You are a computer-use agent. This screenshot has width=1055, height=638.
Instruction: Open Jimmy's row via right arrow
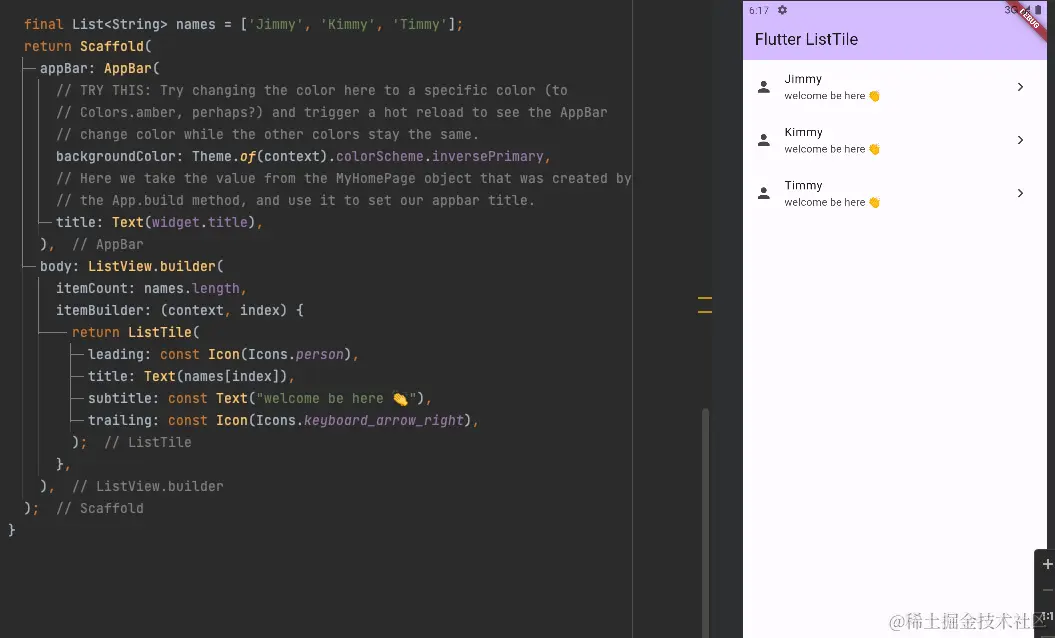point(1020,87)
